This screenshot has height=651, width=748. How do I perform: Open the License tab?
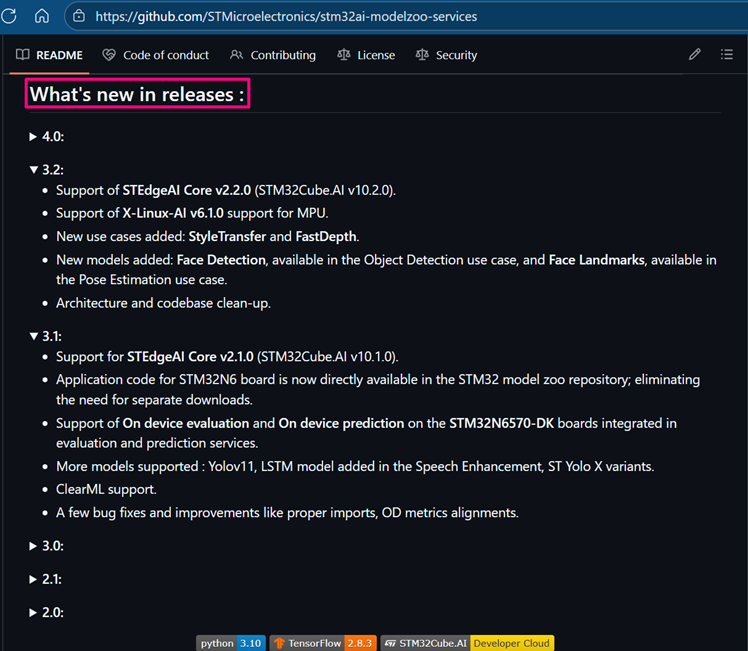click(x=366, y=55)
